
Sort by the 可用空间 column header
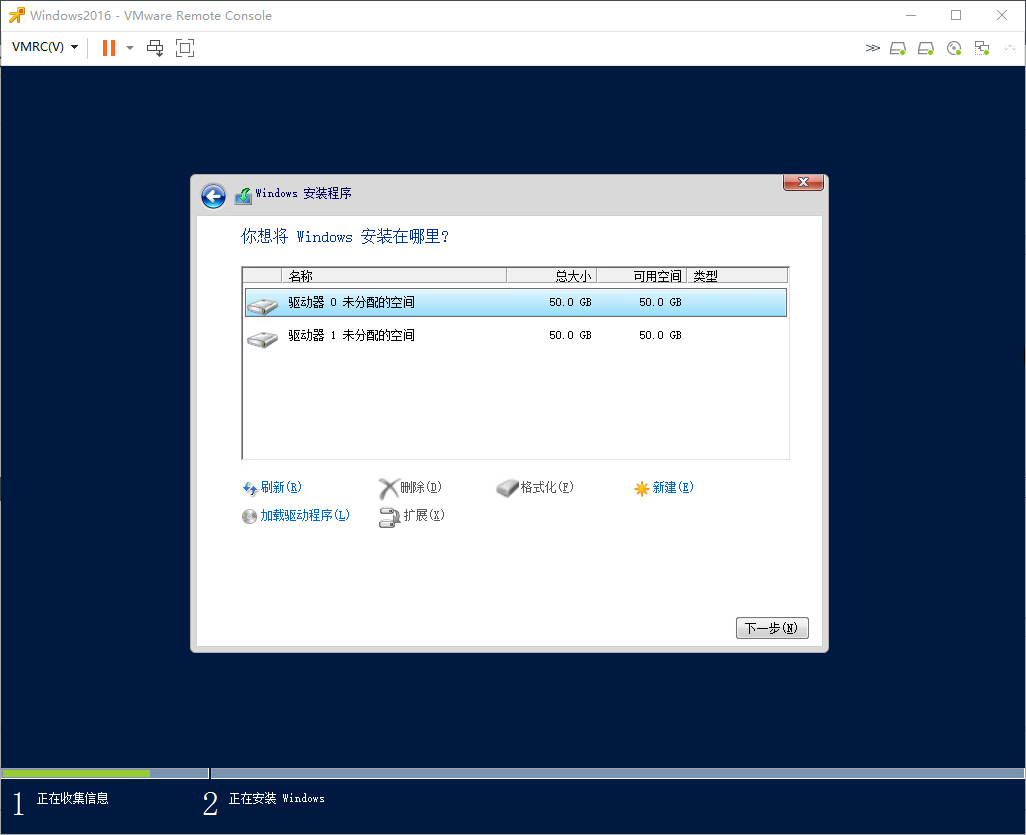(x=641, y=275)
